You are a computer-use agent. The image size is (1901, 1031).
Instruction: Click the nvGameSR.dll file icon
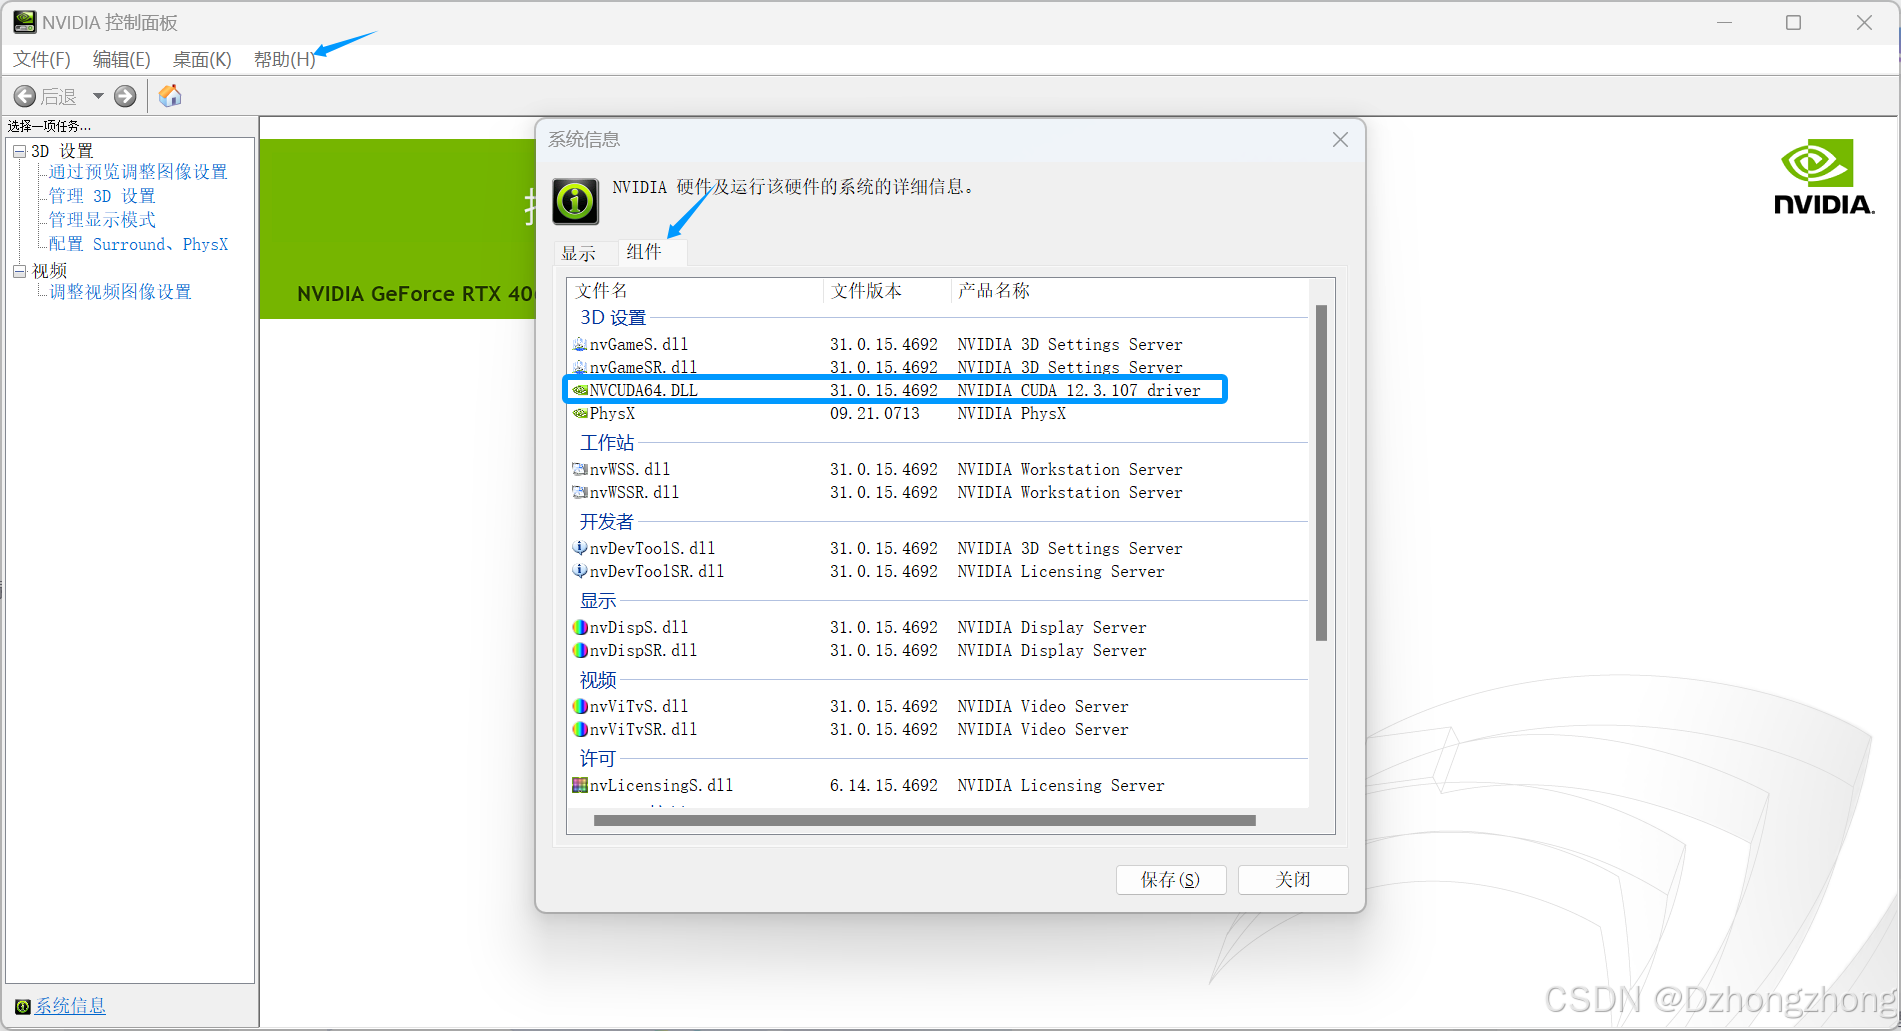click(x=580, y=367)
